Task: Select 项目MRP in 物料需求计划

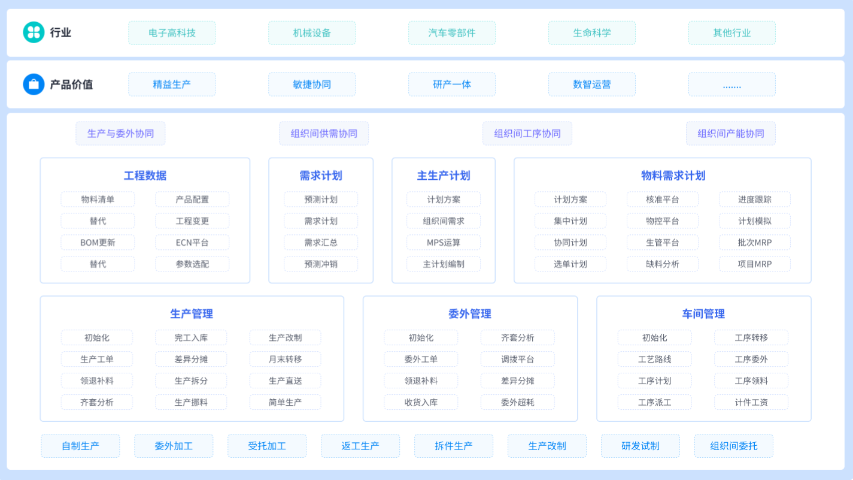Action: 755,264
